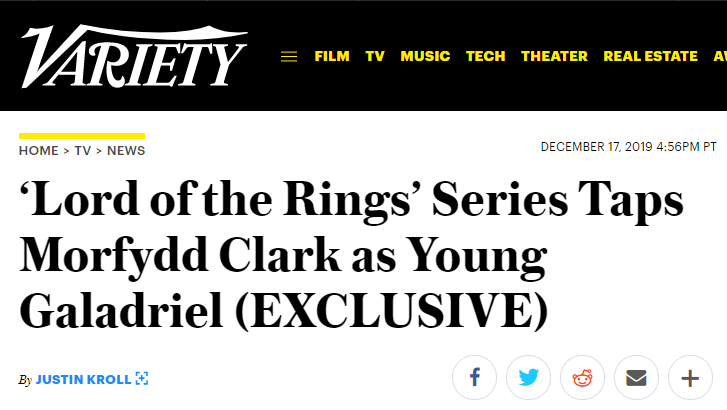Open the REAL ESTATE nav section

click(650, 56)
